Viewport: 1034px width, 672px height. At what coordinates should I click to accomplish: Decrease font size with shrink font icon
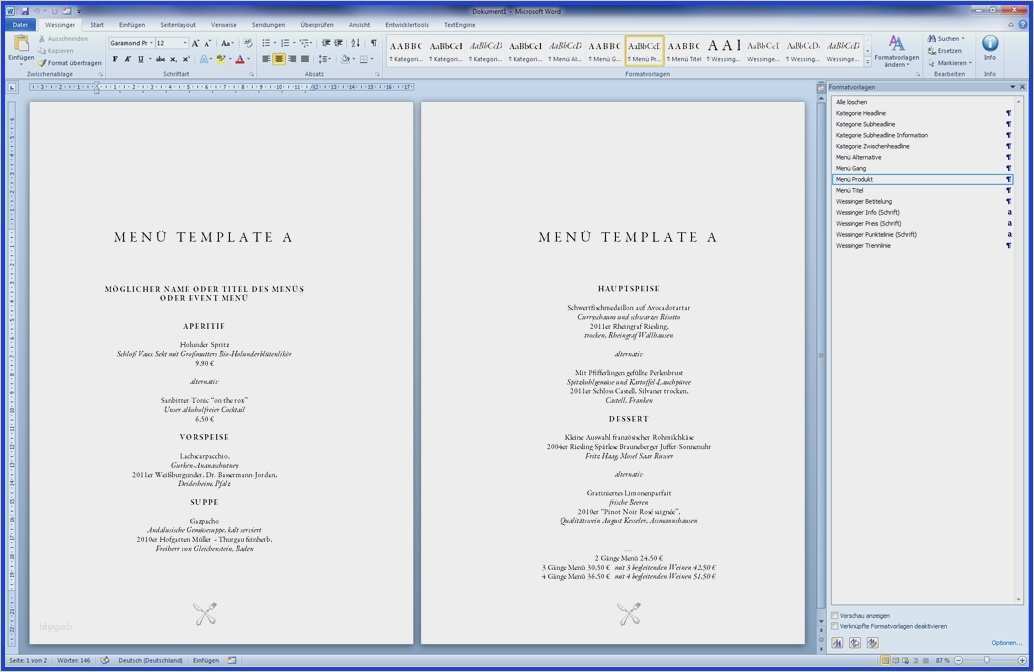207,44
